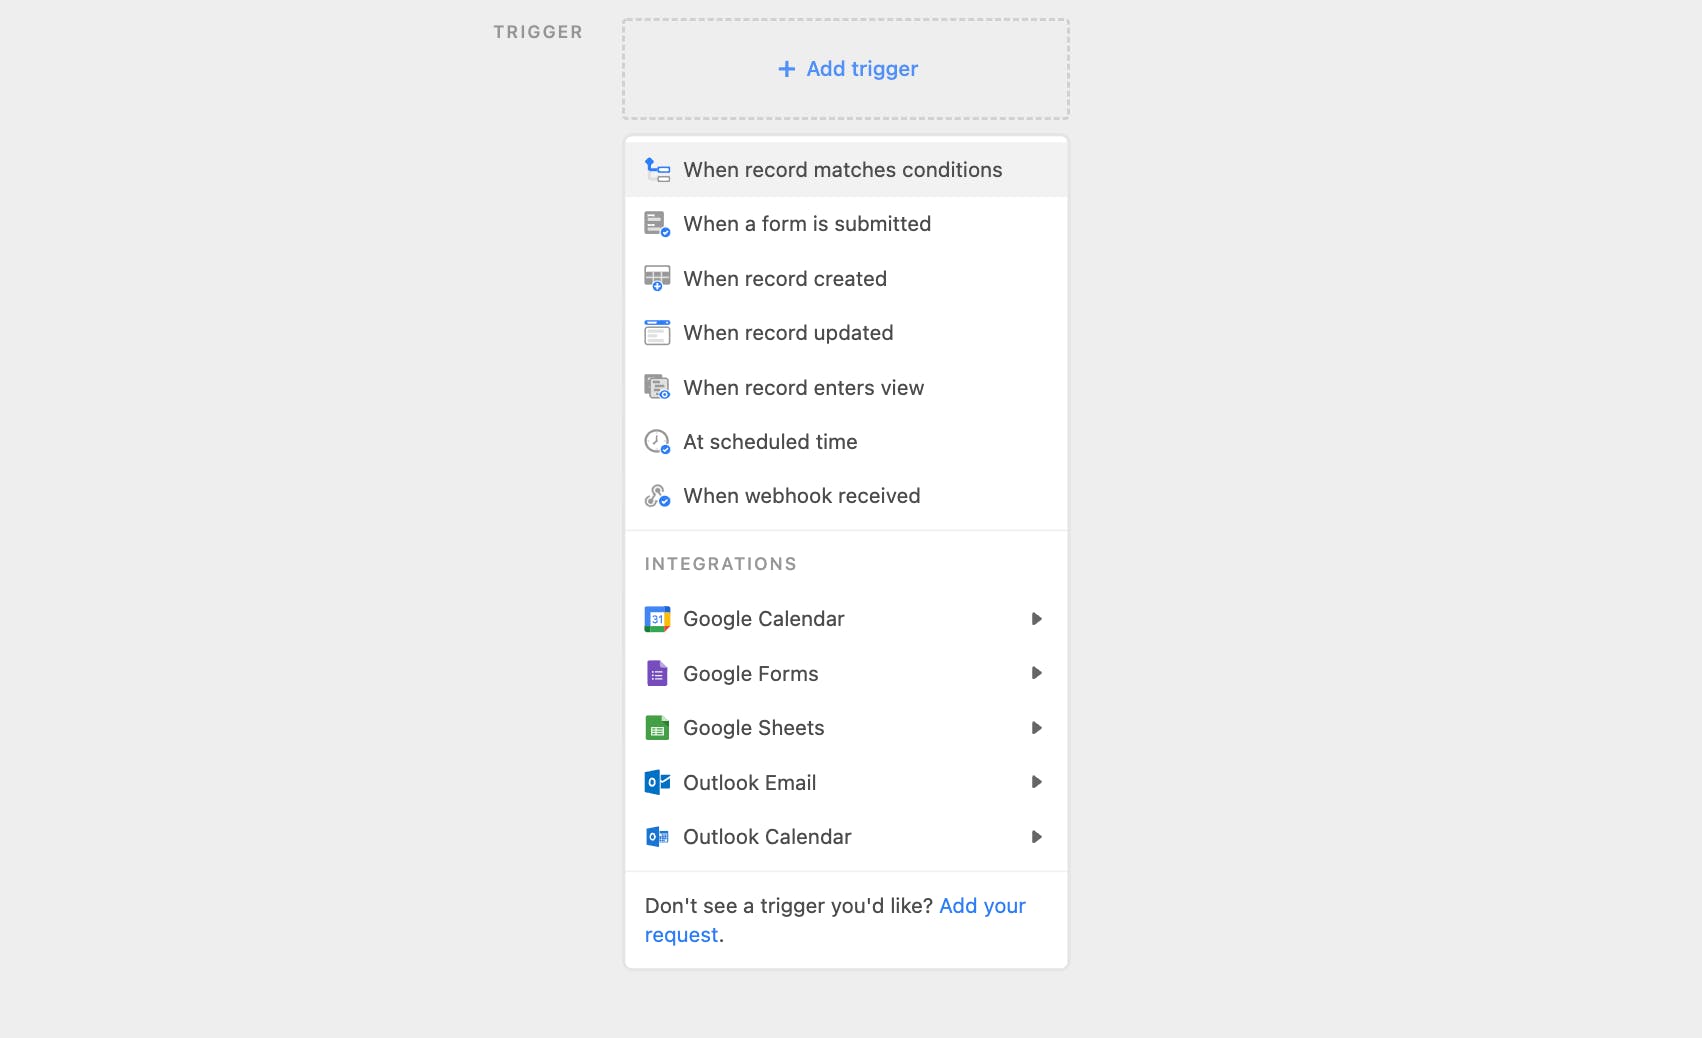Click the Outlook Email icon
The height and width of the screenshot is (1038, 1702).
coord(657,782)
